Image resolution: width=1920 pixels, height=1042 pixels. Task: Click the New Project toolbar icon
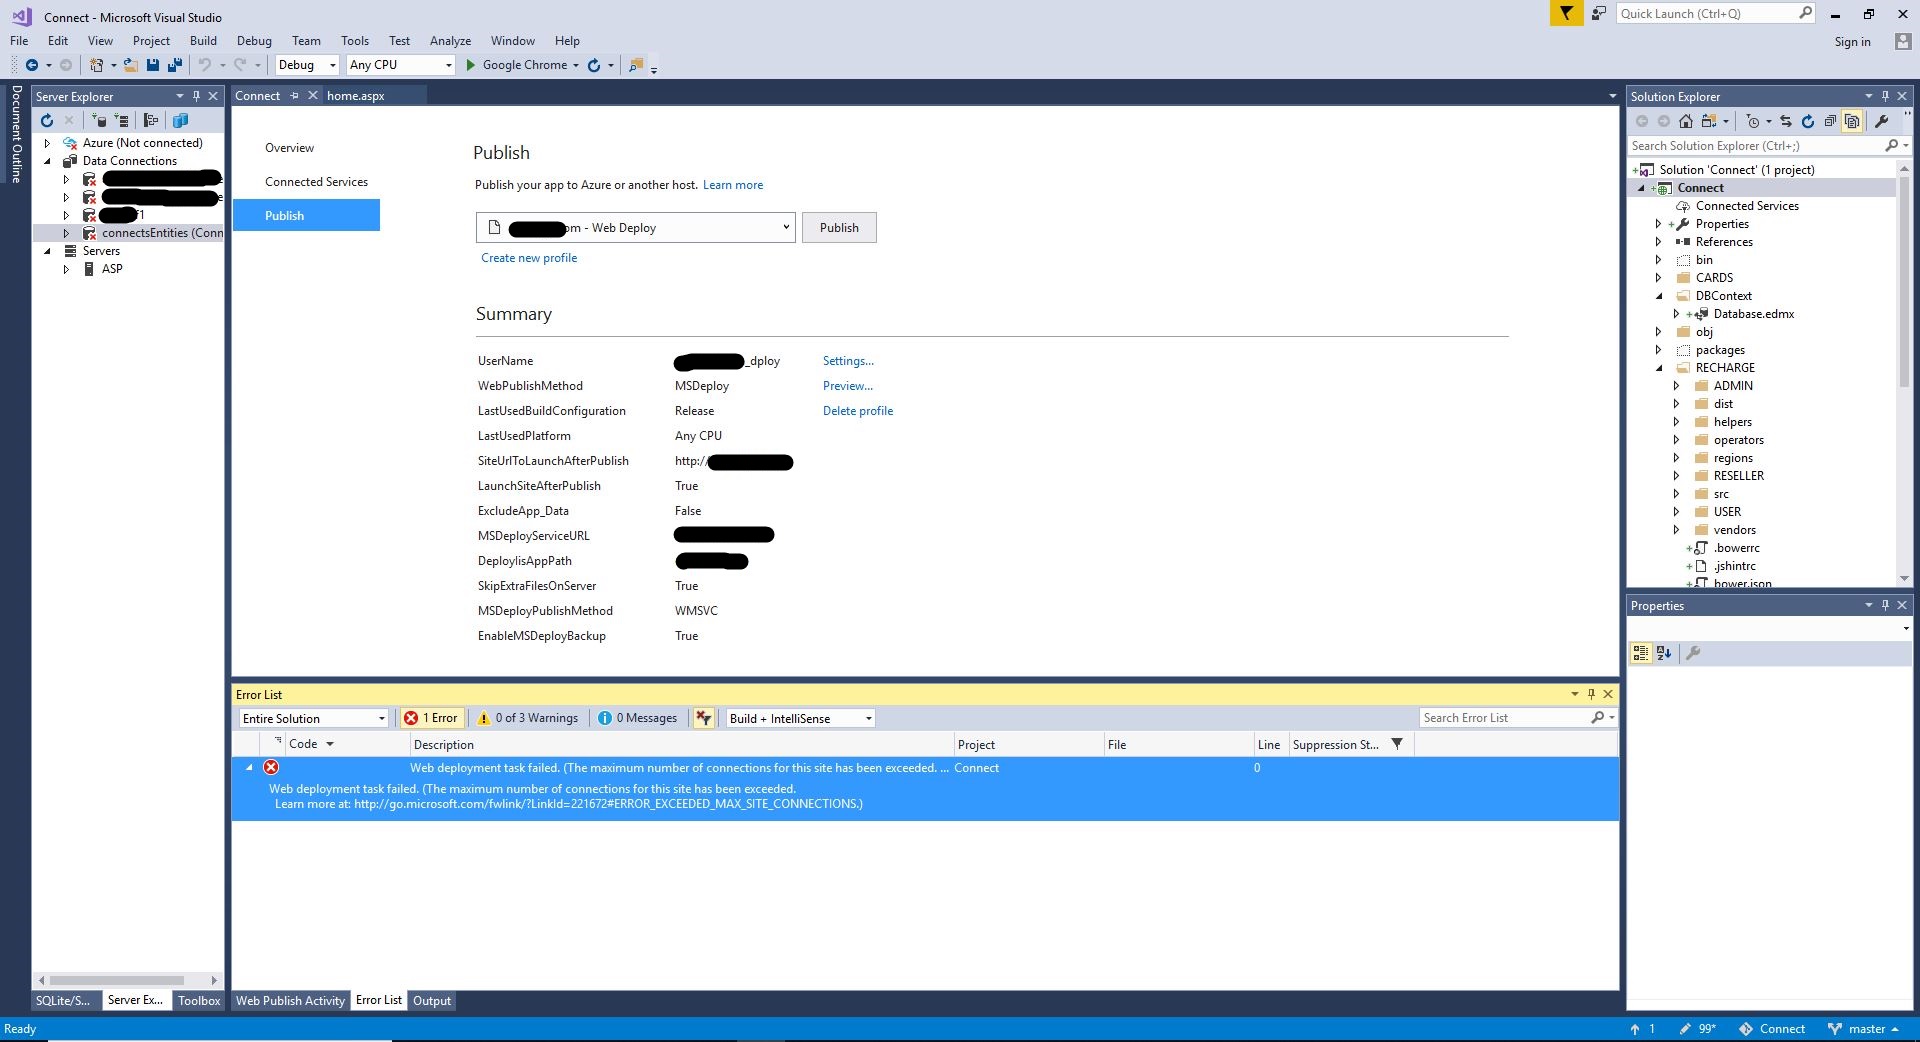pyautogui.click(x=97, y=65)
